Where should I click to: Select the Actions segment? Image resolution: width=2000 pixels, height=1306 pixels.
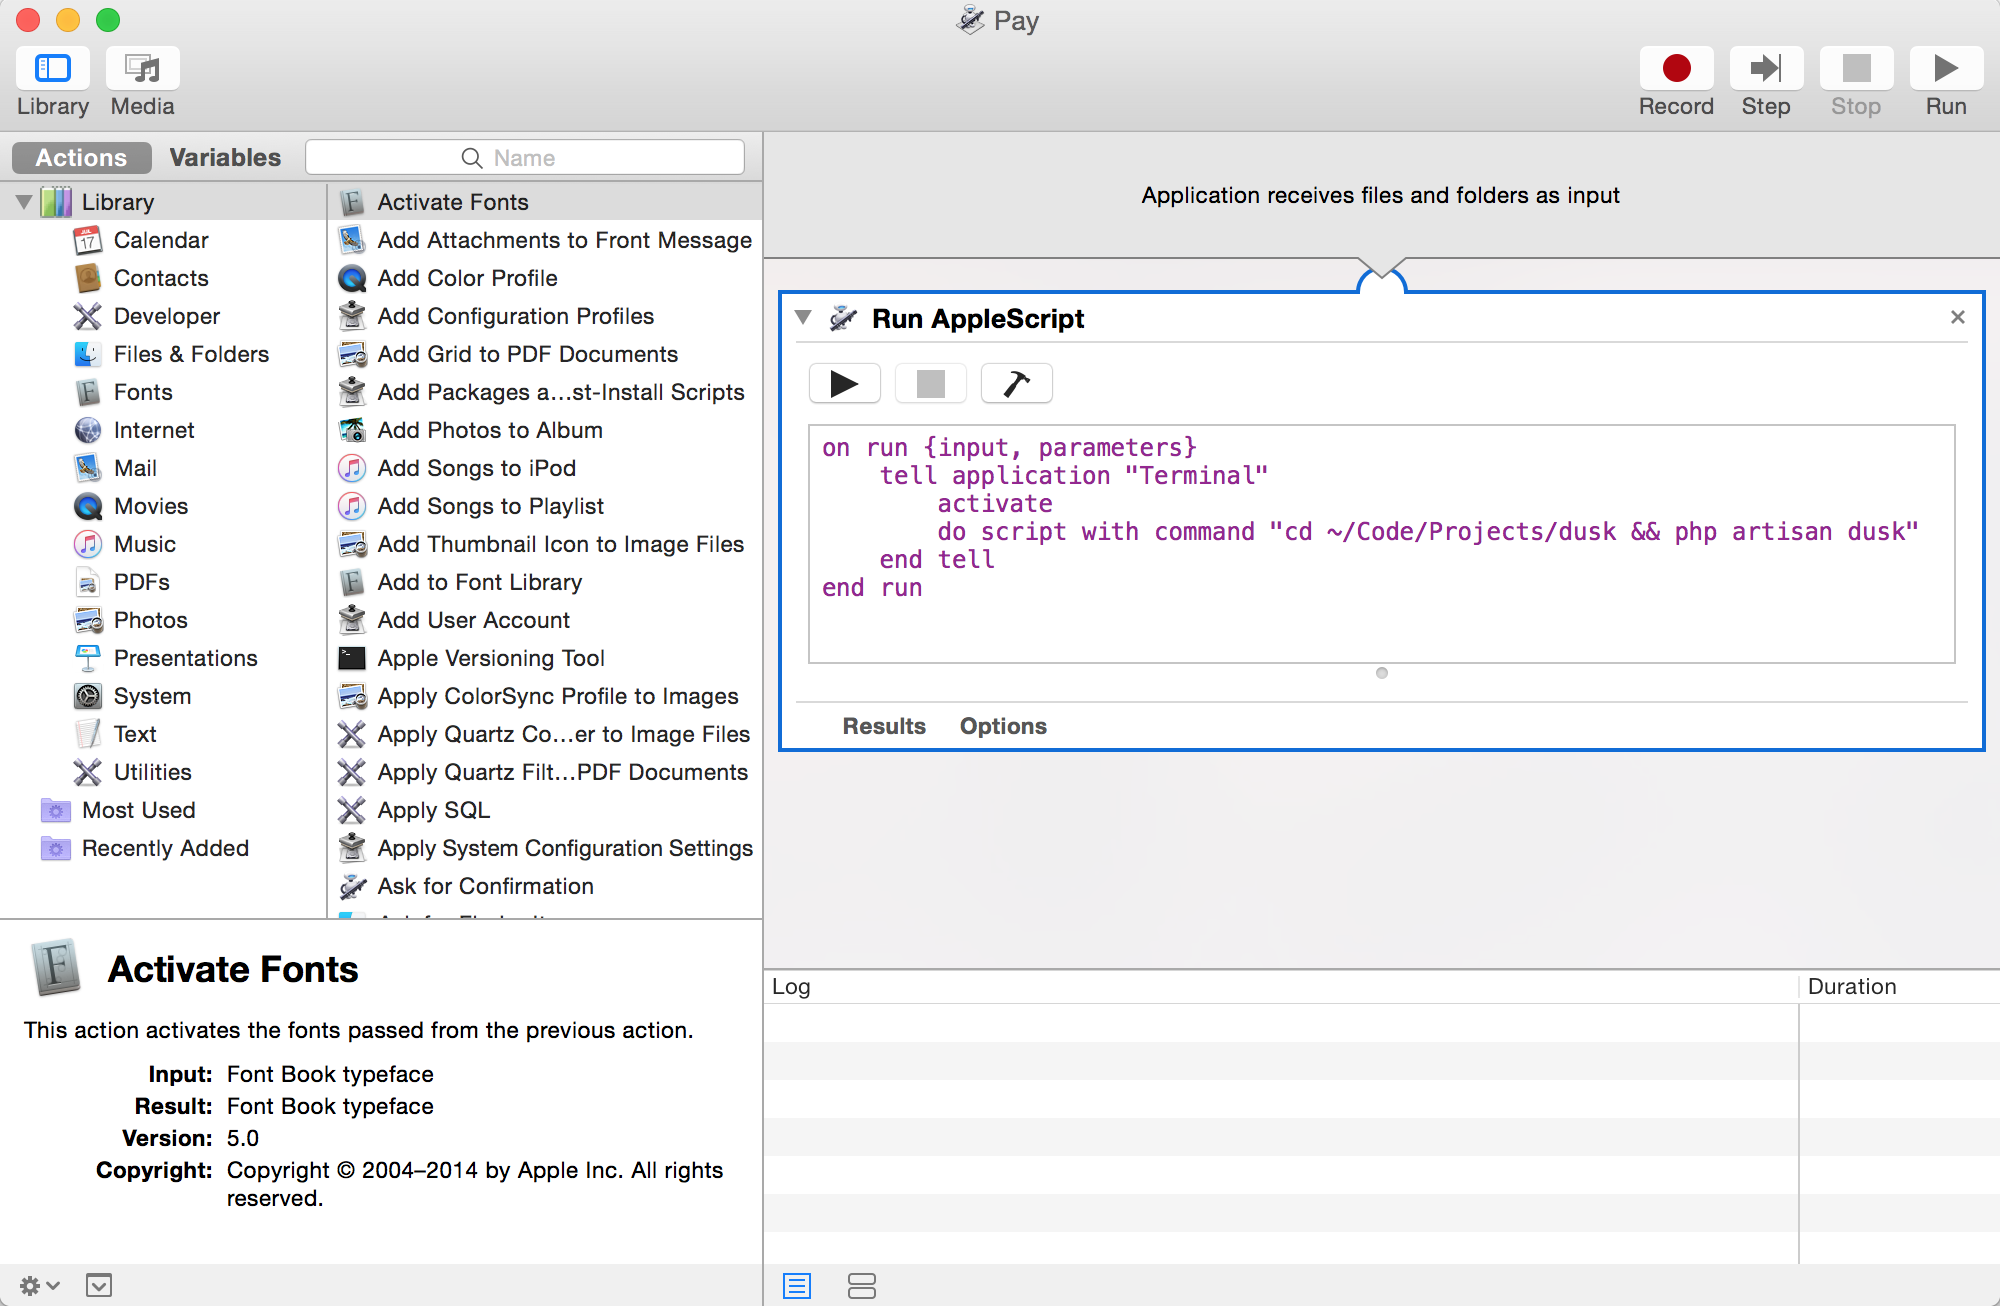(x=82, y=158)
